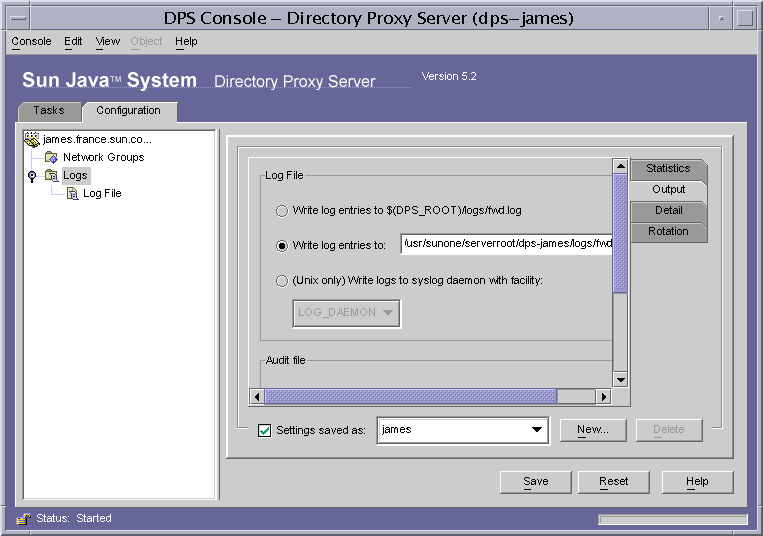Click the horizontal scrollbar right arrow
The image size is (763, 536).
click(x=603, y=397)
